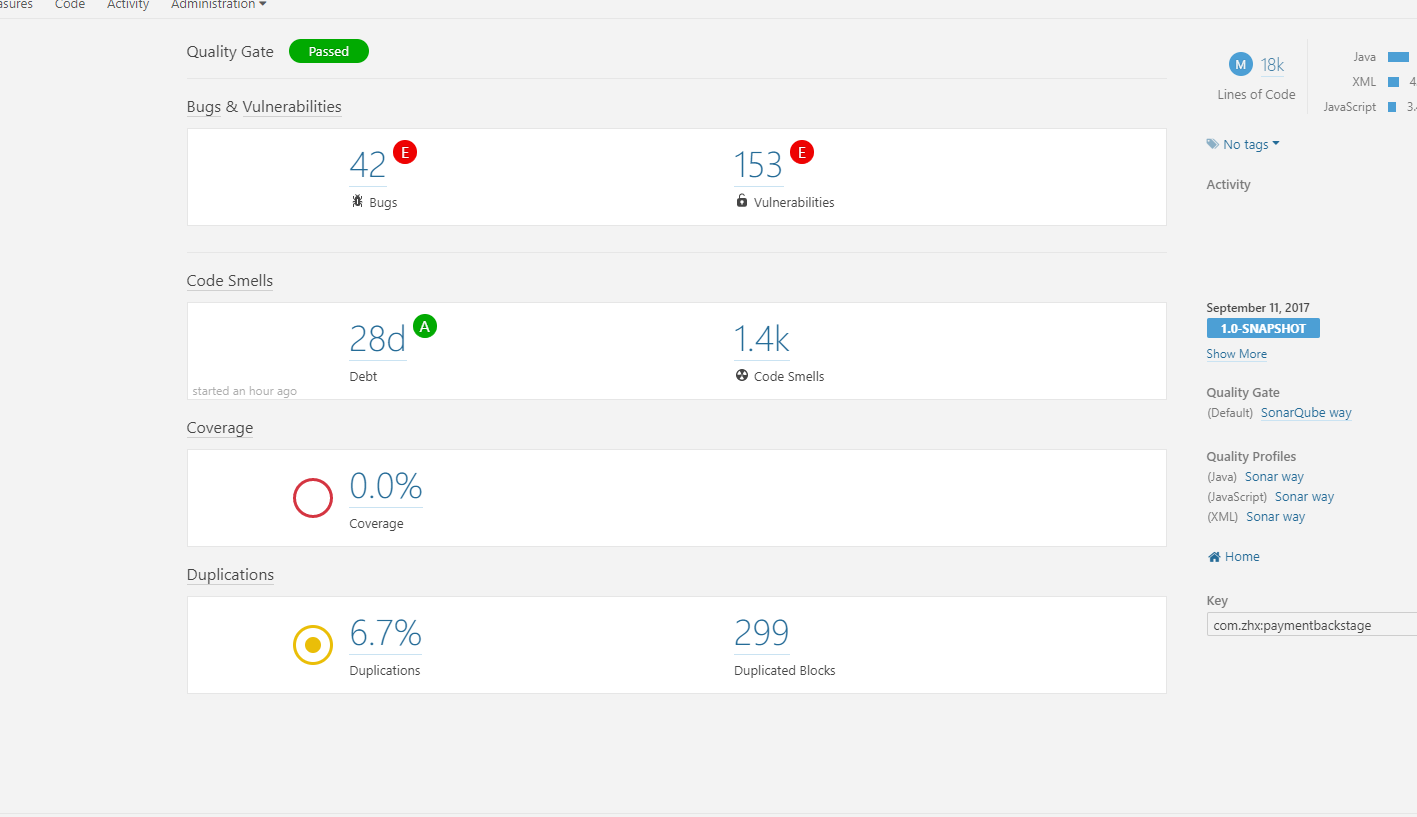
Task: Switch to the Activity tab
Action: 128,5
